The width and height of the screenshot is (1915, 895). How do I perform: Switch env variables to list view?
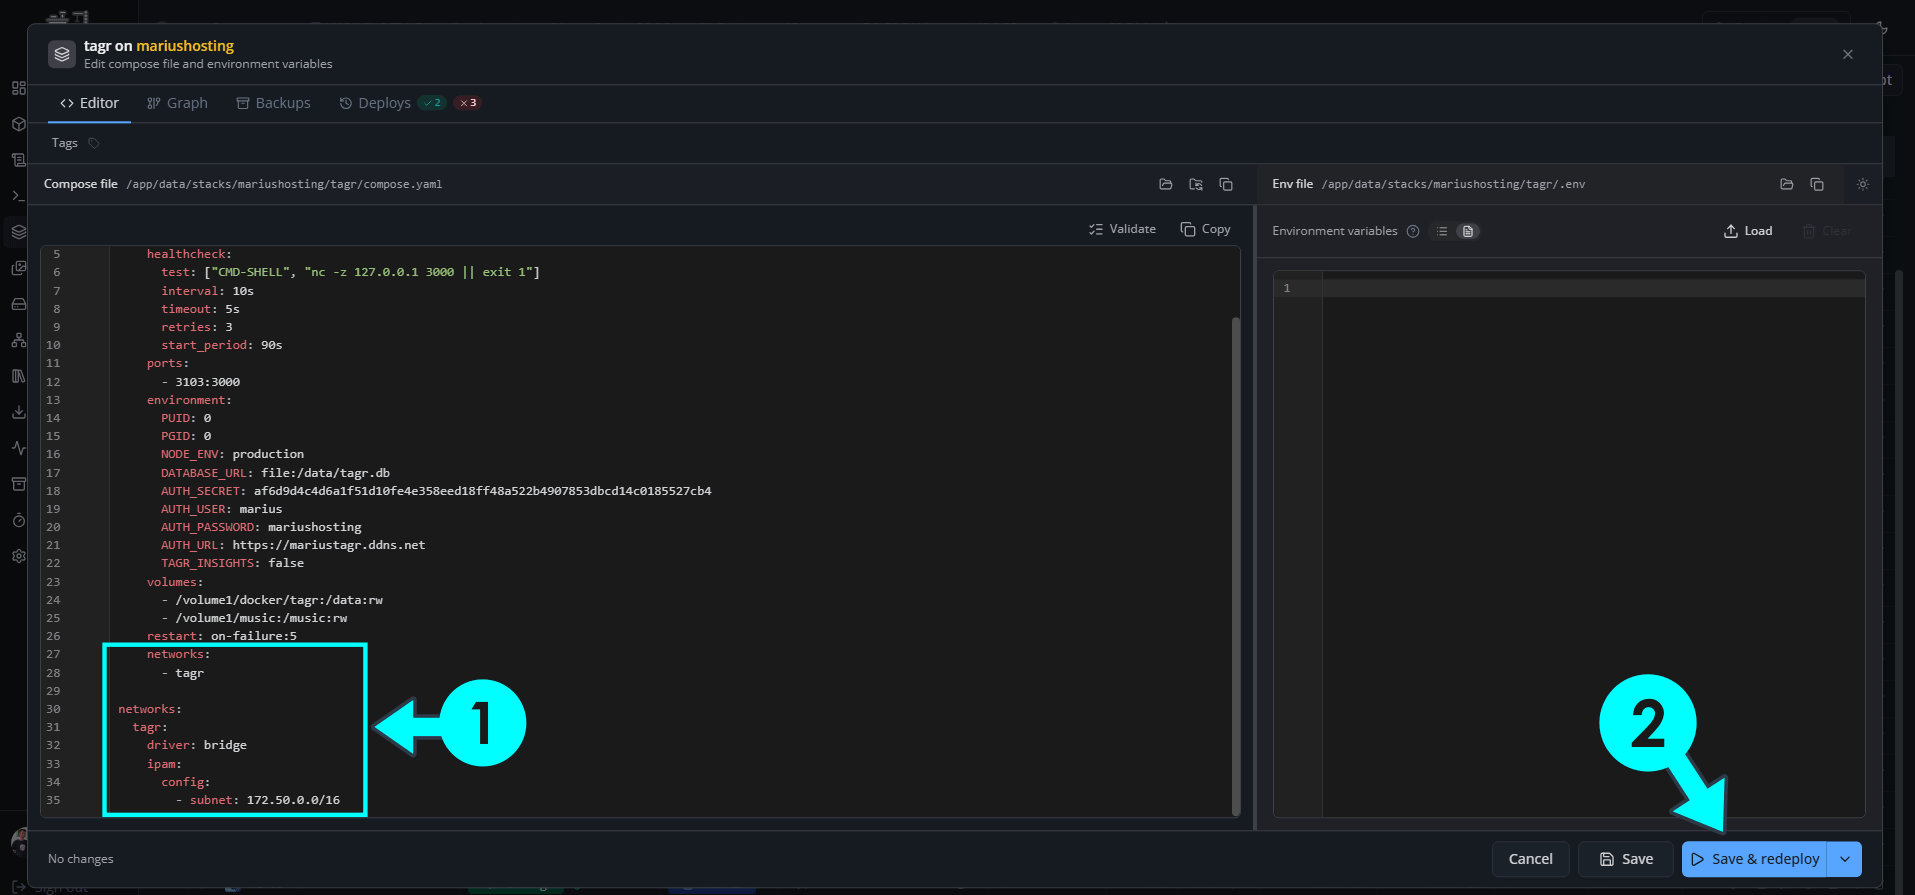tap(1442, 231)
